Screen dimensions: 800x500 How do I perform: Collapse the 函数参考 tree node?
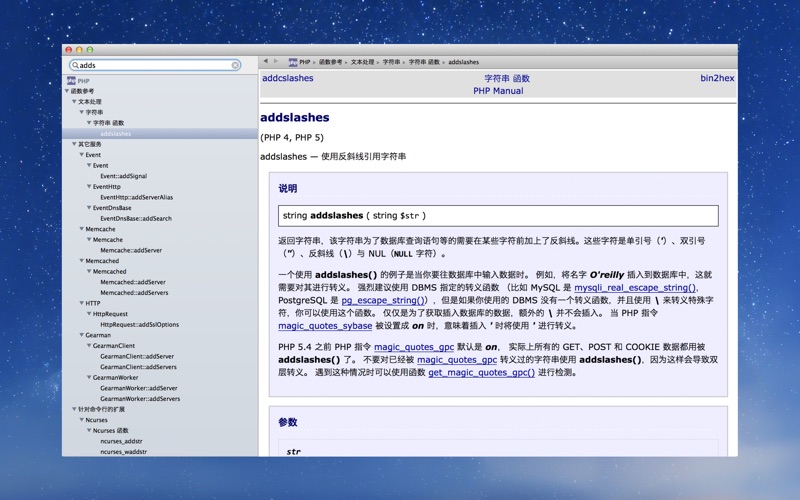pos(67,91)
